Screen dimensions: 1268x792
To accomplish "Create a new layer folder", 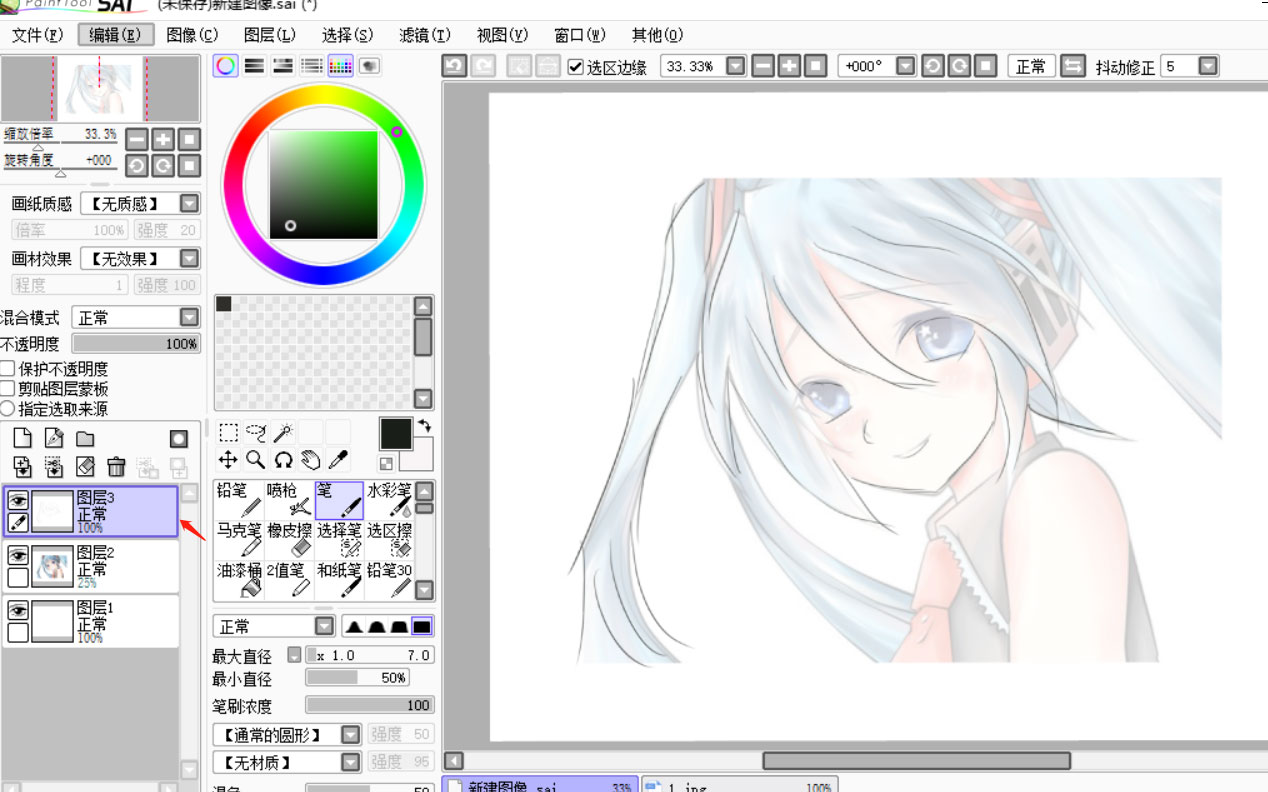I will click(85, 438).
